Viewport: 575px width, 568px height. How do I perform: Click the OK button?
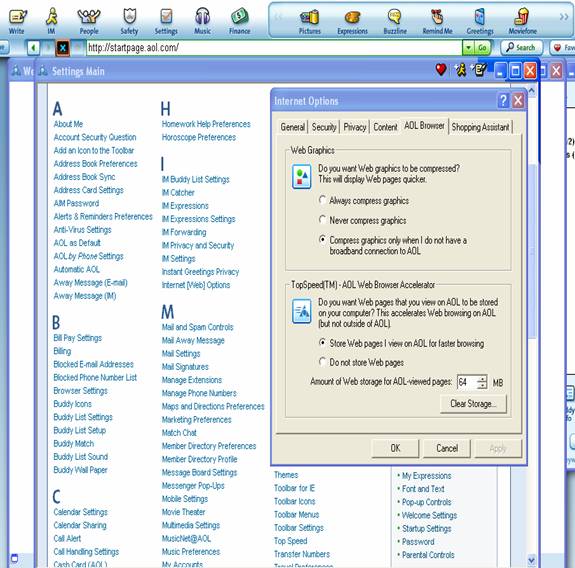[x=395, y=448]
